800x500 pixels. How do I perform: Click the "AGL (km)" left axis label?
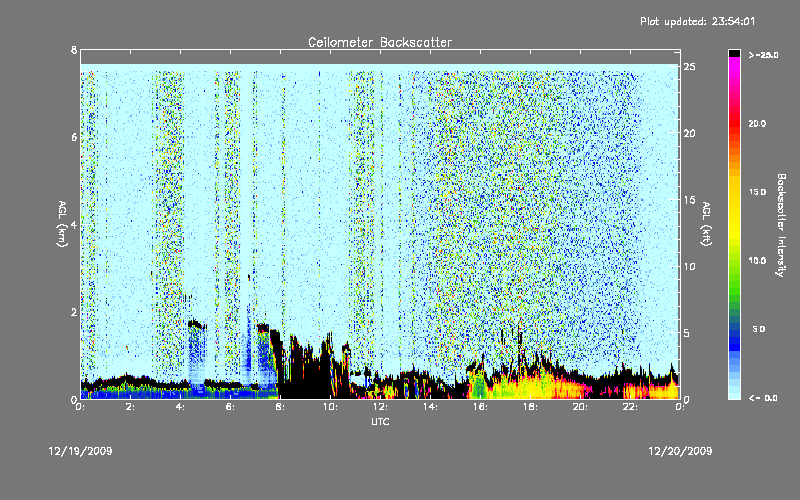(62, 224)
